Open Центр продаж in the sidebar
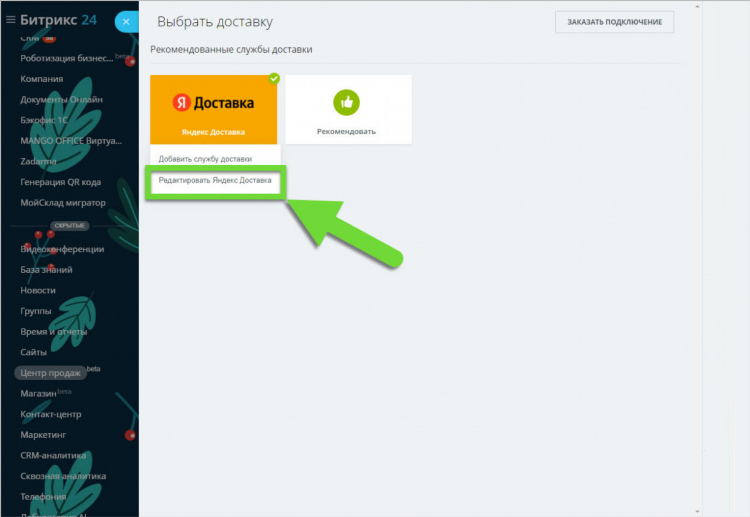 [x=50, y=373]
